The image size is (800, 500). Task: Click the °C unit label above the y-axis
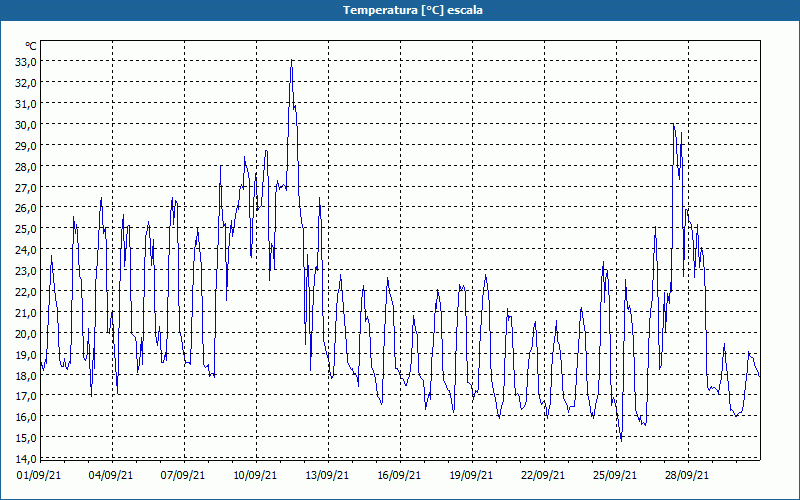point(31,46)
